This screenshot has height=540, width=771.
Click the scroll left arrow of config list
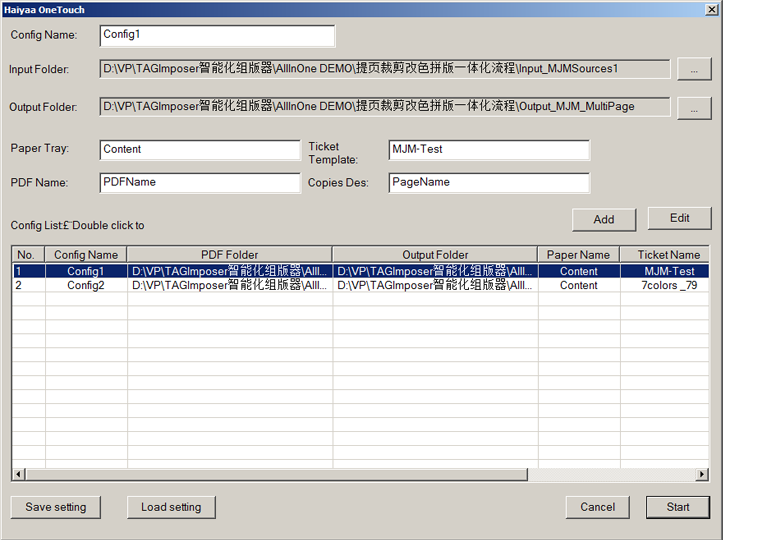click(19, 475)
